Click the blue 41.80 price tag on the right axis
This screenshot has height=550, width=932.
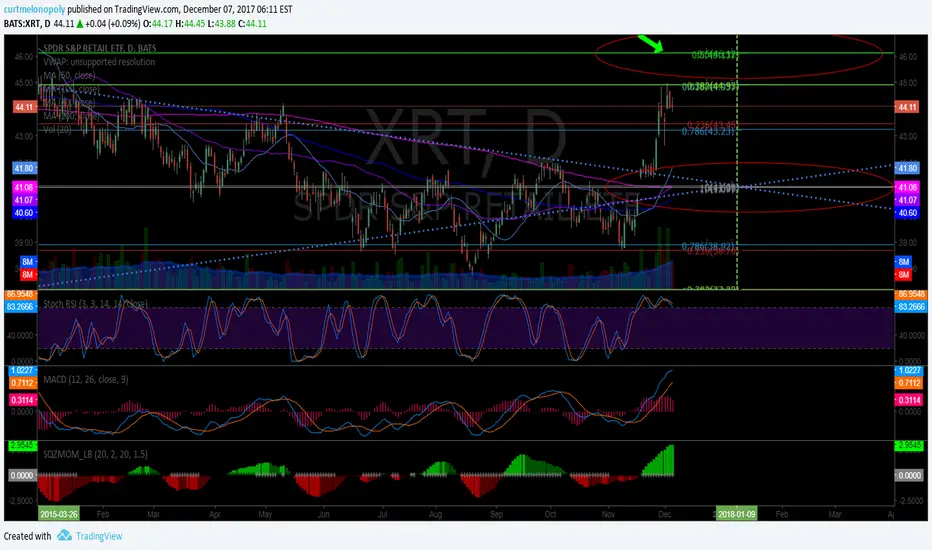pyautogui.click(x=907, y=169)
